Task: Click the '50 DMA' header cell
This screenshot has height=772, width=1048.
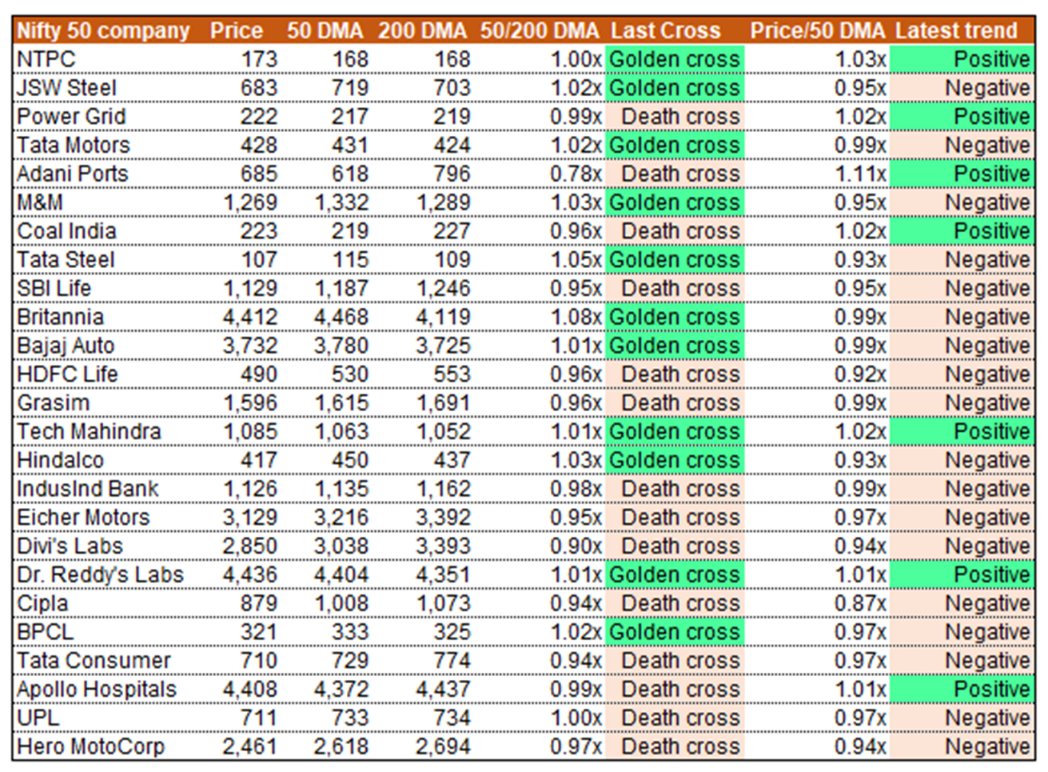Action: tap(325, 31)
